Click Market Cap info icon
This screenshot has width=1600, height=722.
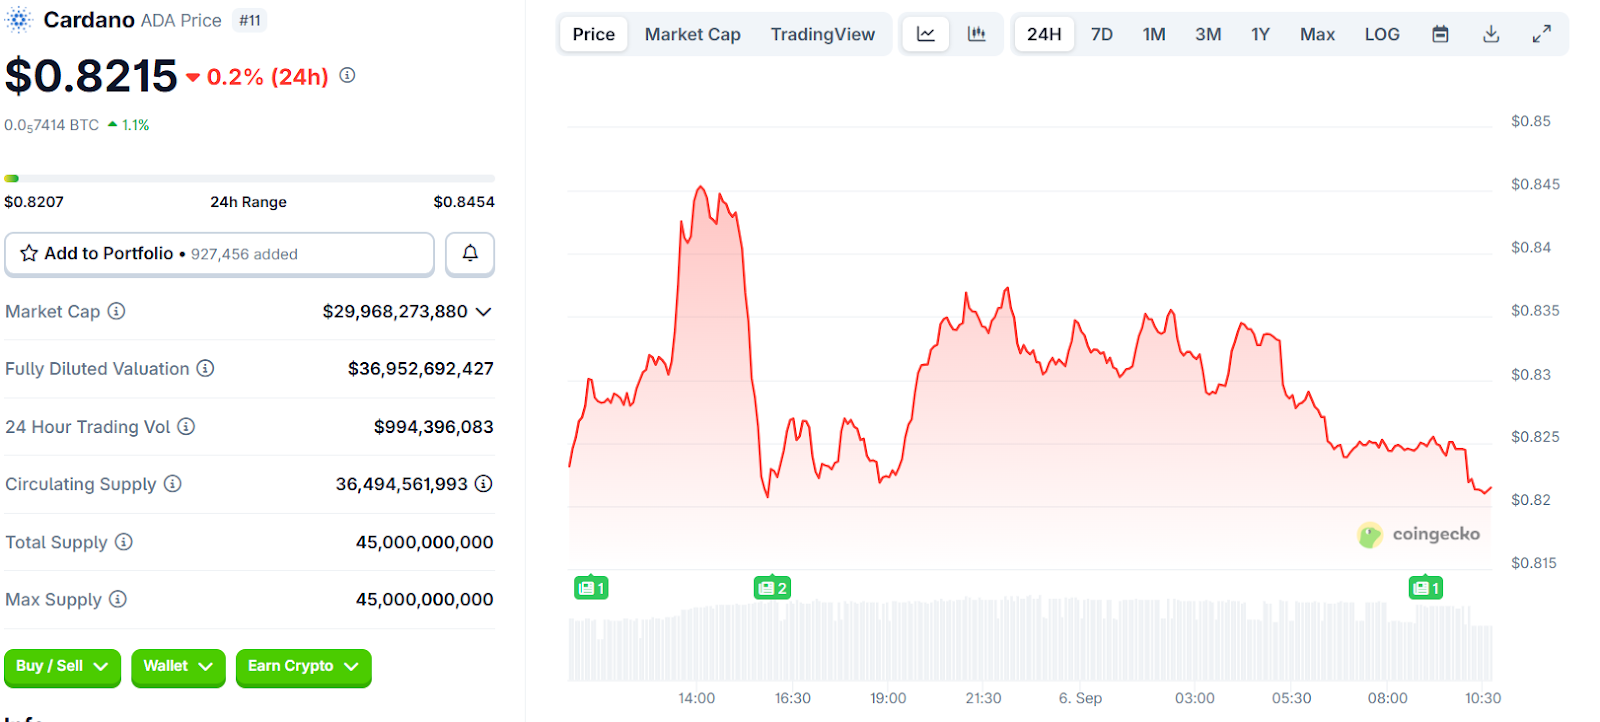pyautogui.click(x=117, y=311)
